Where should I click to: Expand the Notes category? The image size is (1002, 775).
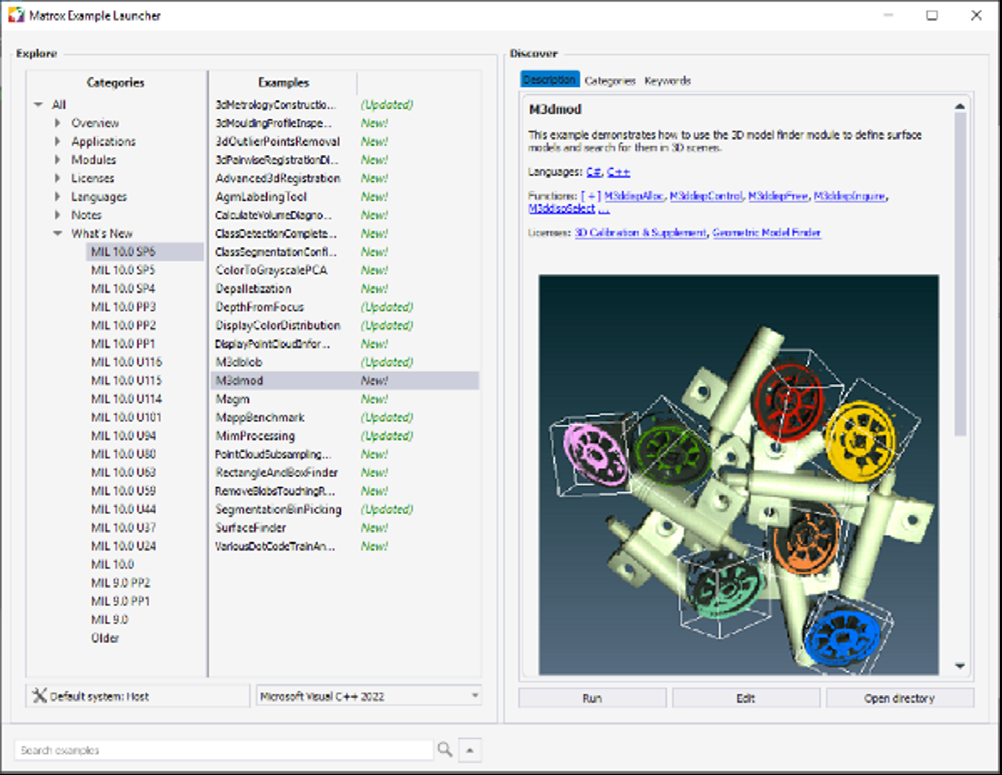(58, 215)
